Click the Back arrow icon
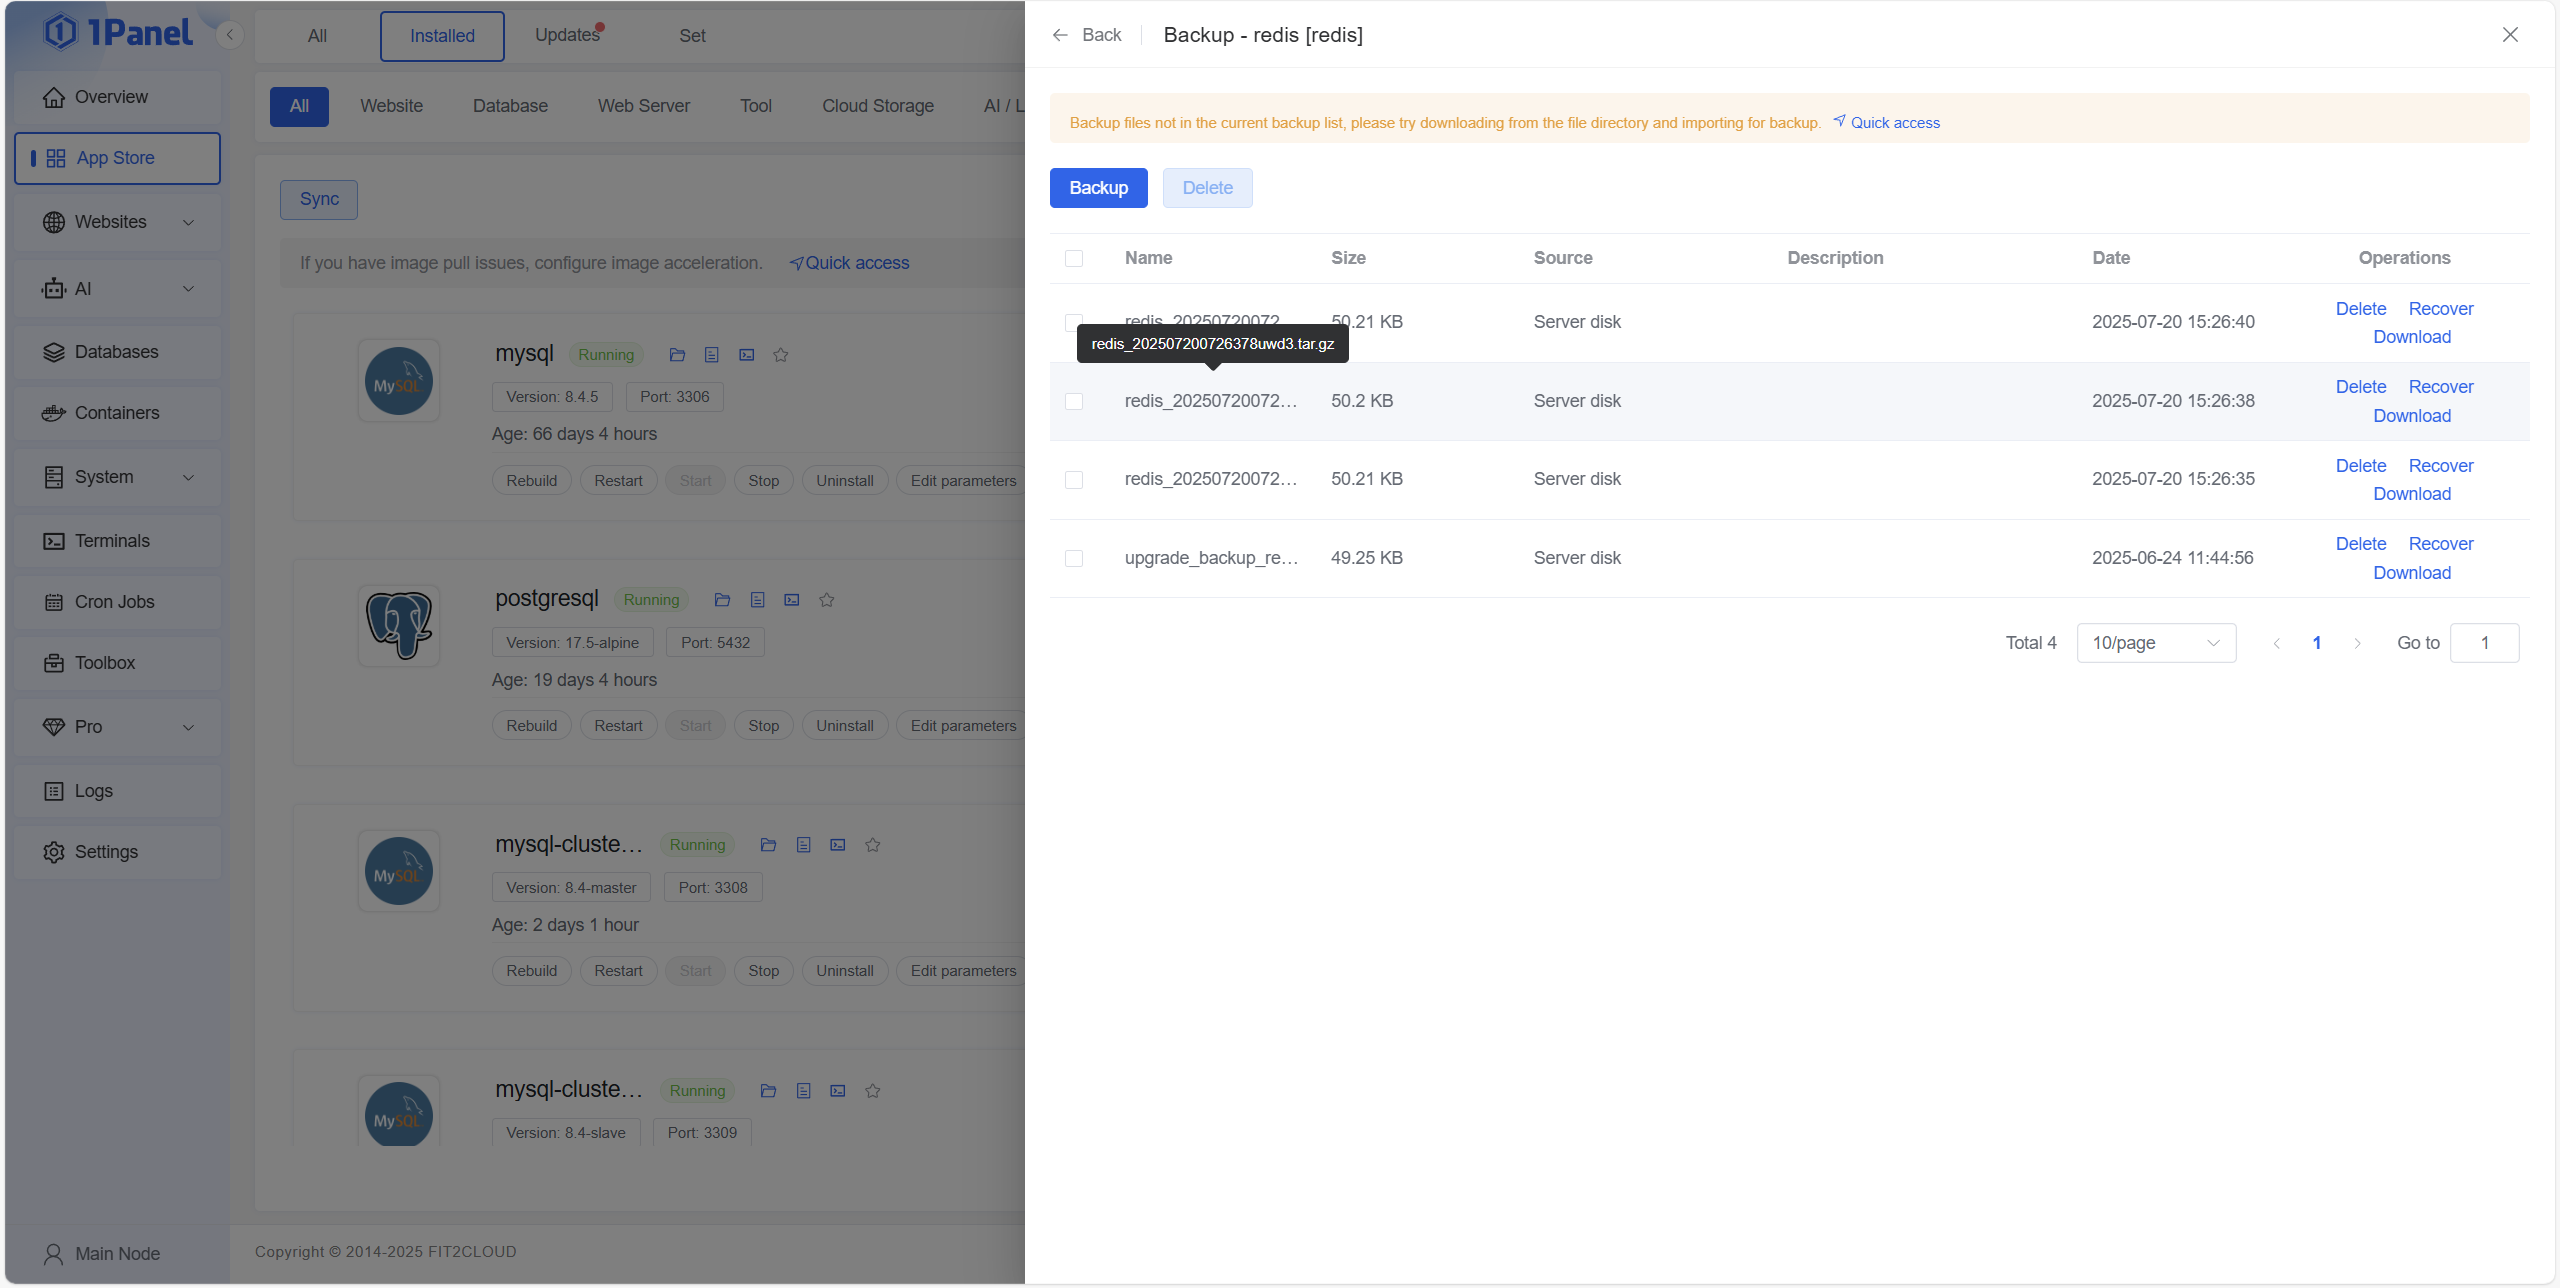The width and height of the screenshot is (2560, 1288). coord(1060,35)
